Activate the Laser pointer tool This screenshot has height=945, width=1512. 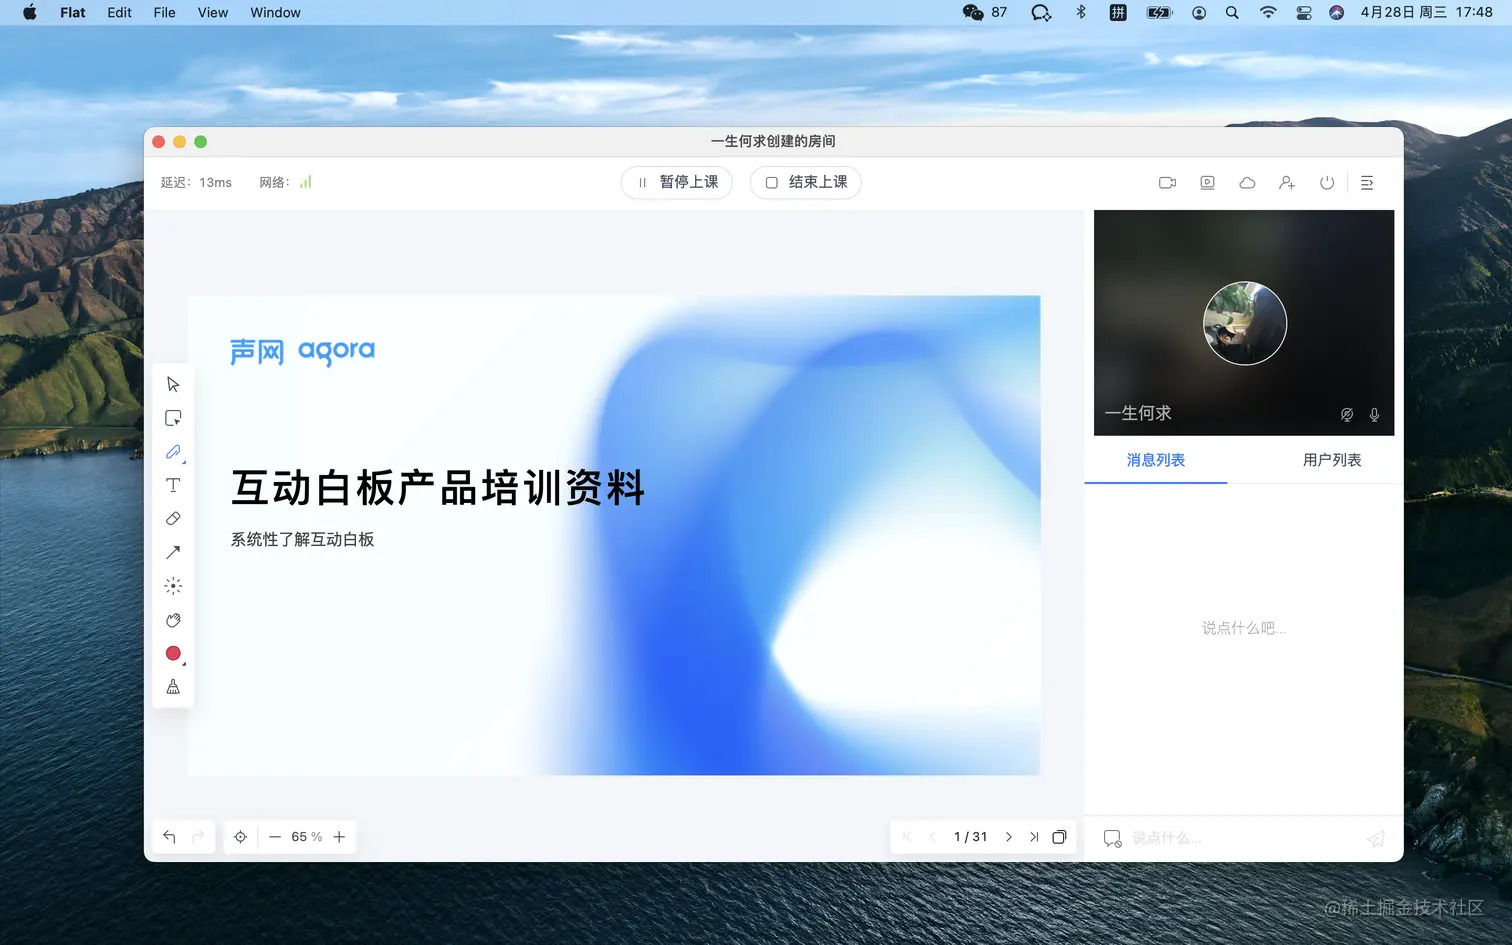pos(173,586)
